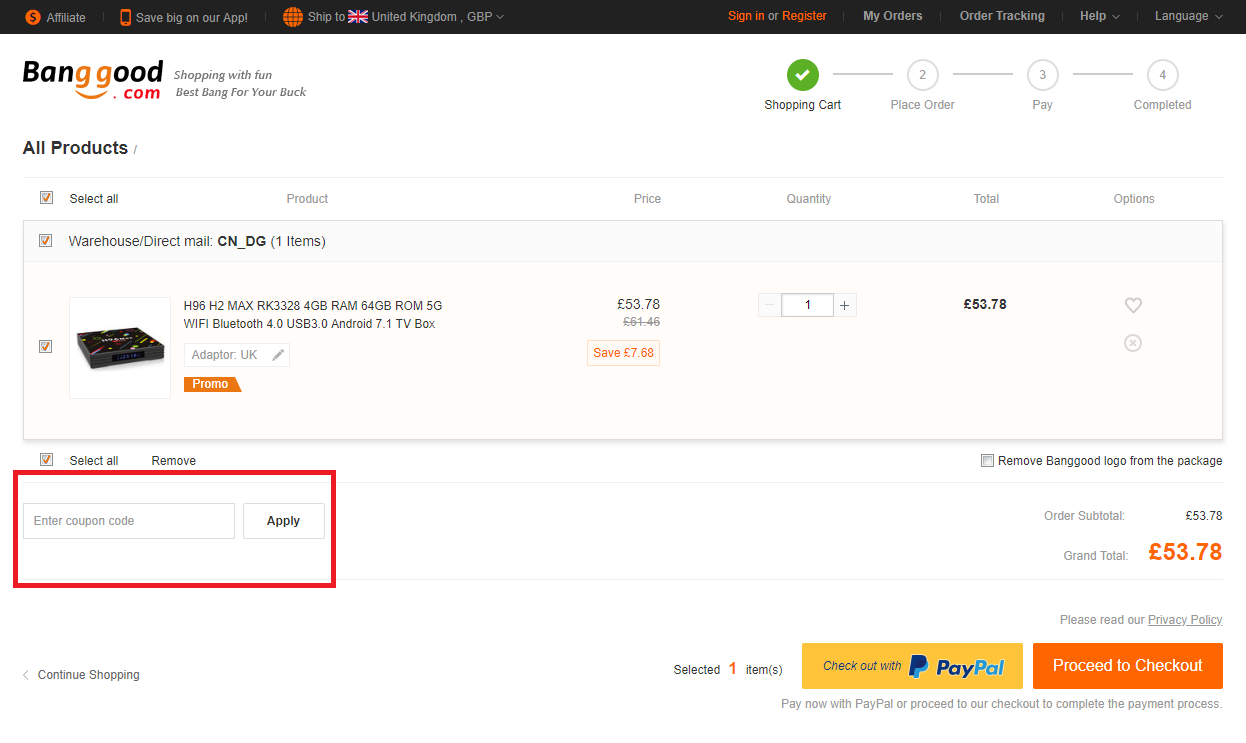Click the Sign in link
The height and width of the screenshot is (743, 1246).
tap(746, 16)
